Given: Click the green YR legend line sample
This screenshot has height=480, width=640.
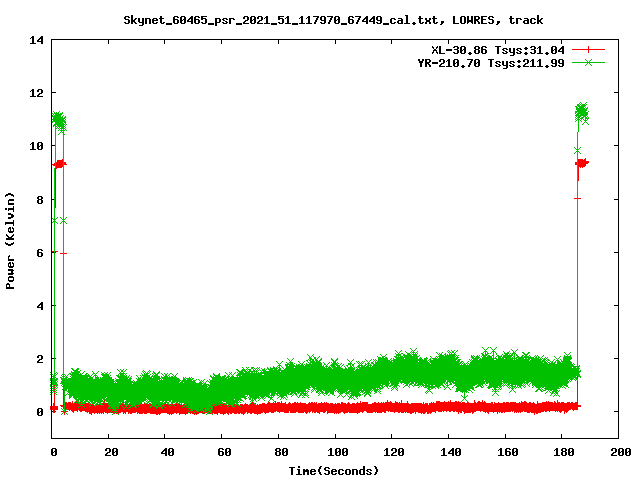Looking at the screenshot, I should pyautogui.click(x=588, y=62).
